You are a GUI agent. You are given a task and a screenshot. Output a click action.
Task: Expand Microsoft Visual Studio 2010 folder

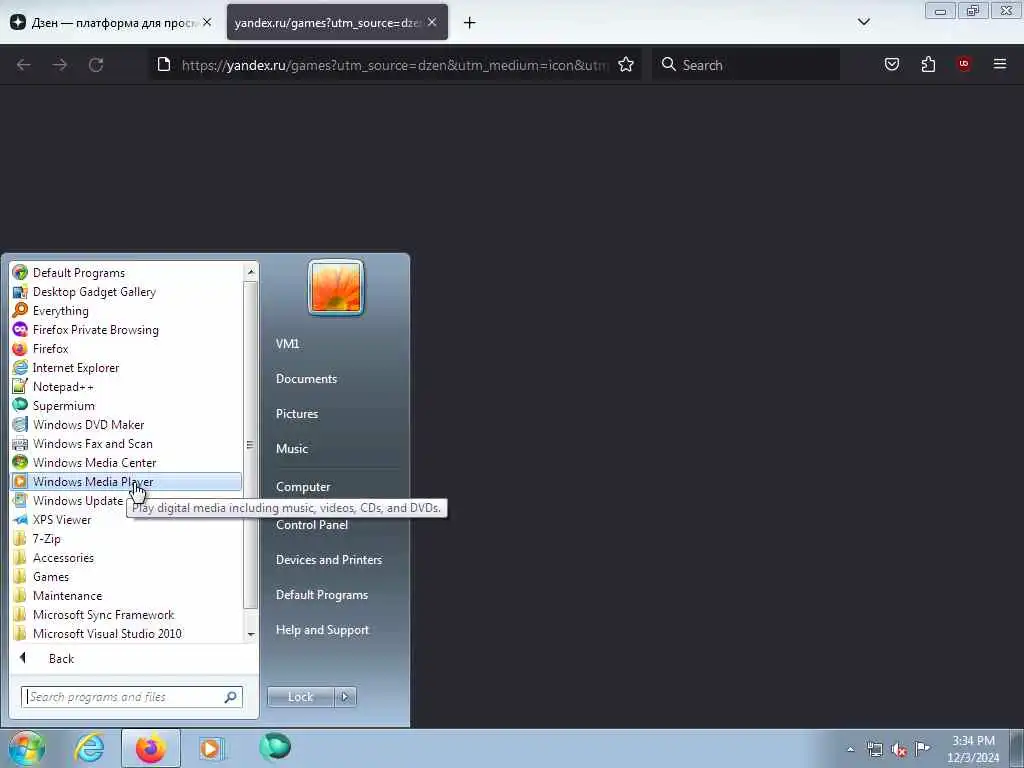127,633
